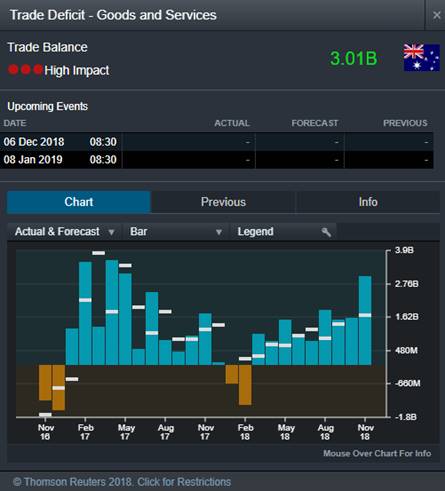This screenshot has height=491, width=445.
Task: Click the orange Nov 16 negative bar
Action: tap(45, 383)
